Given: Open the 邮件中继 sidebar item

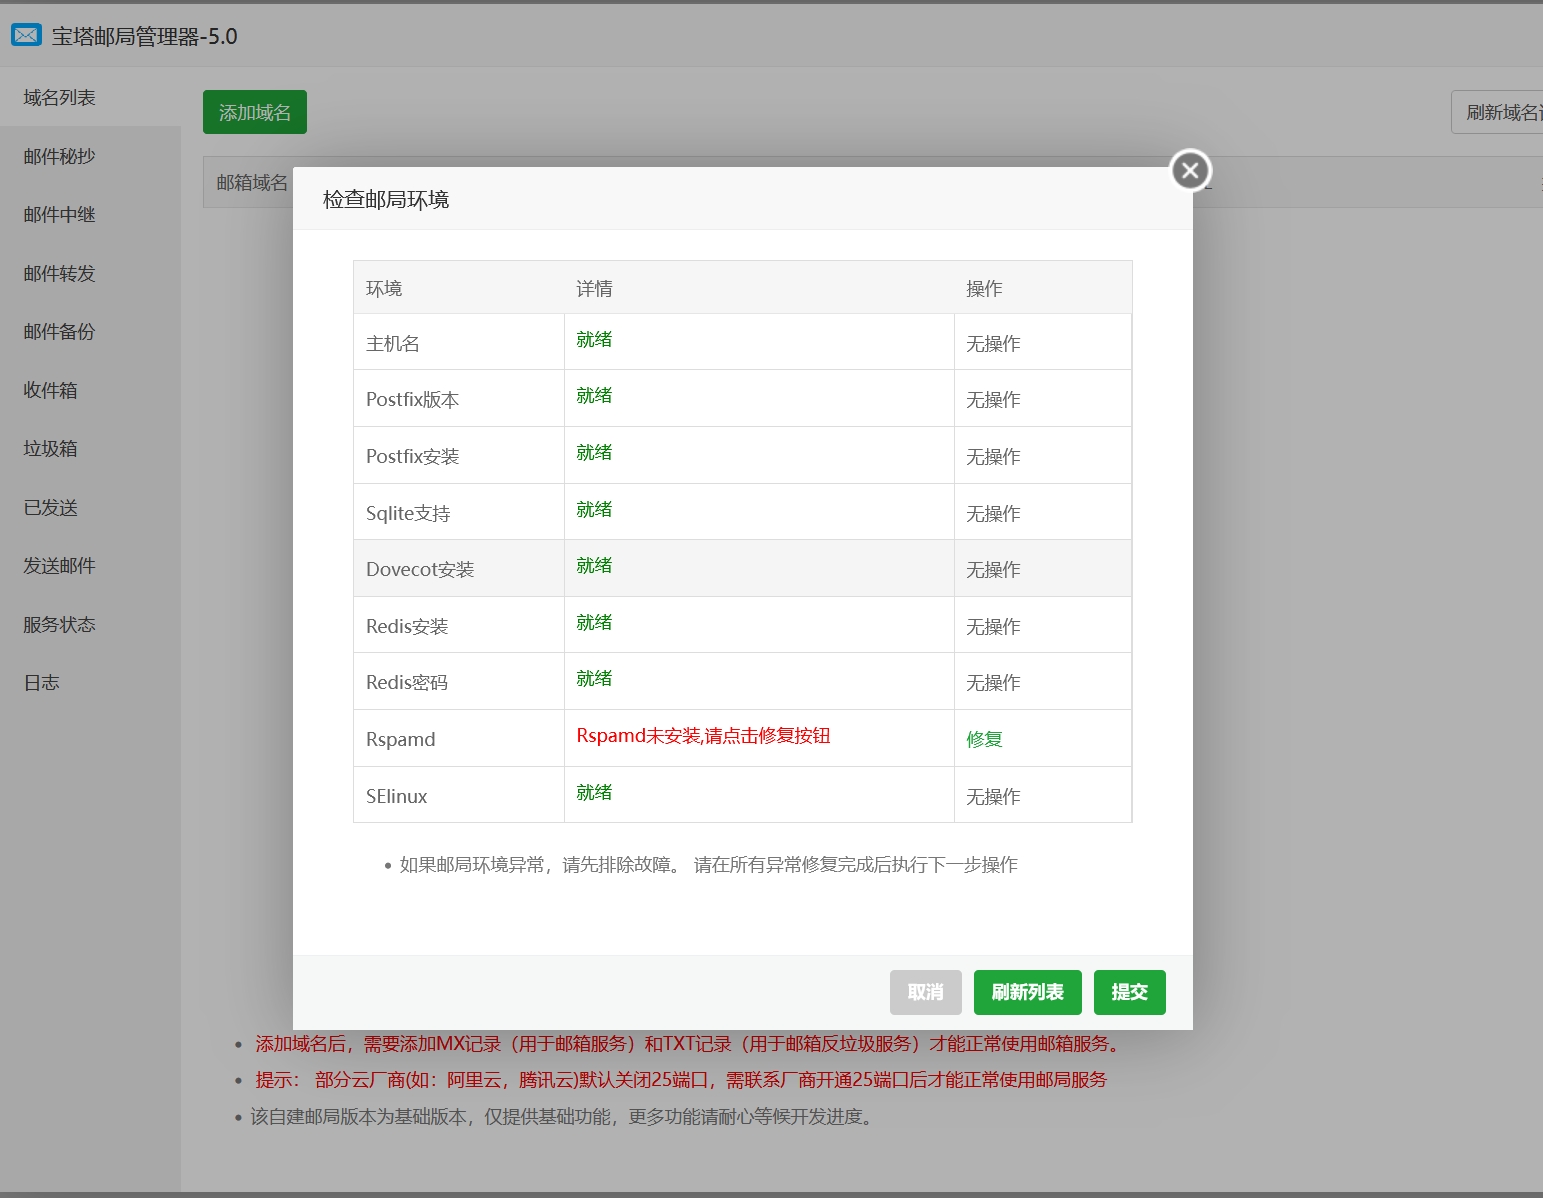Looking at the screenshot, I should coord(90,214).
